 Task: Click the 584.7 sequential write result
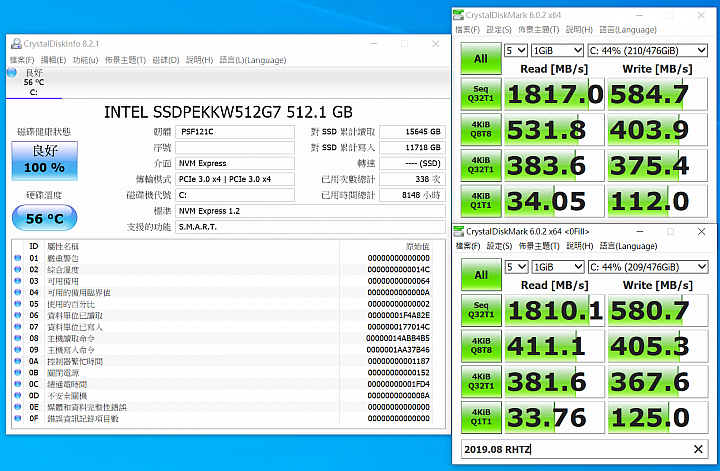tap(658, 94)
